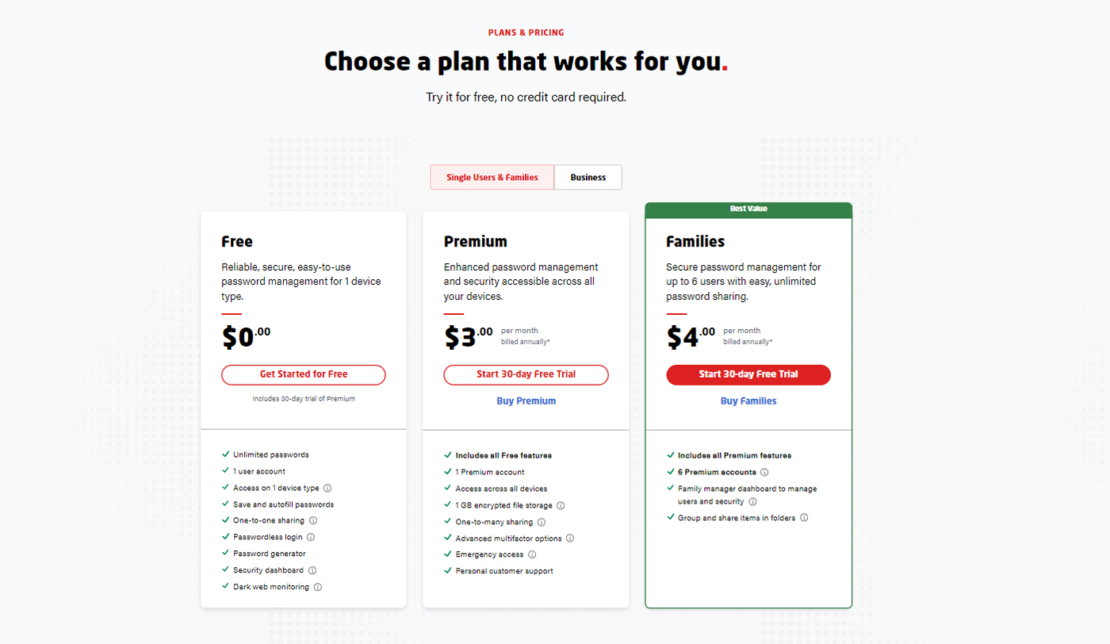This screenshot has width=1110, height=644.
Task: Click the Best Value banner on Families card
Action: click(x=748, y=209)
